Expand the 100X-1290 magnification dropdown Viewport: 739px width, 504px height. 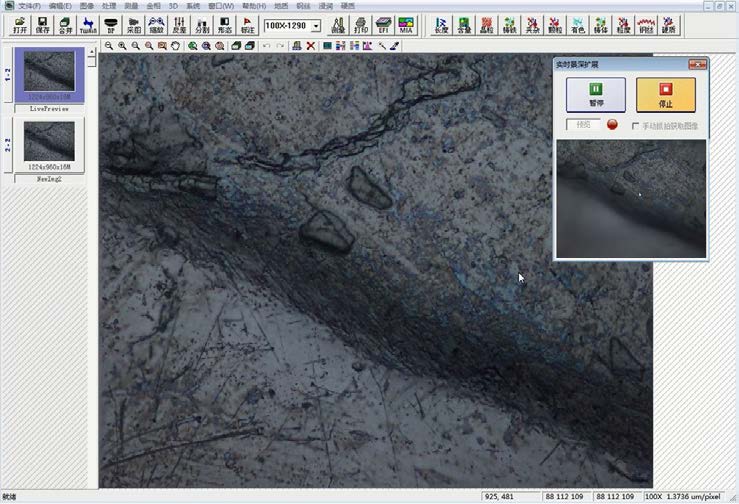tap(316, 25)
